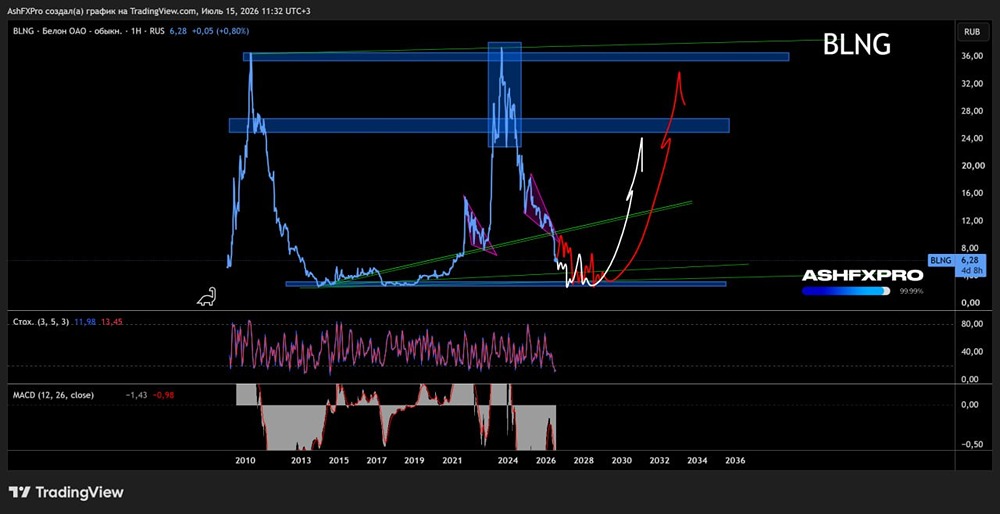This screenshot has height=514, width=1000.
Task: Click the BLNG price label tag
Action: click(x=957, y=265)
